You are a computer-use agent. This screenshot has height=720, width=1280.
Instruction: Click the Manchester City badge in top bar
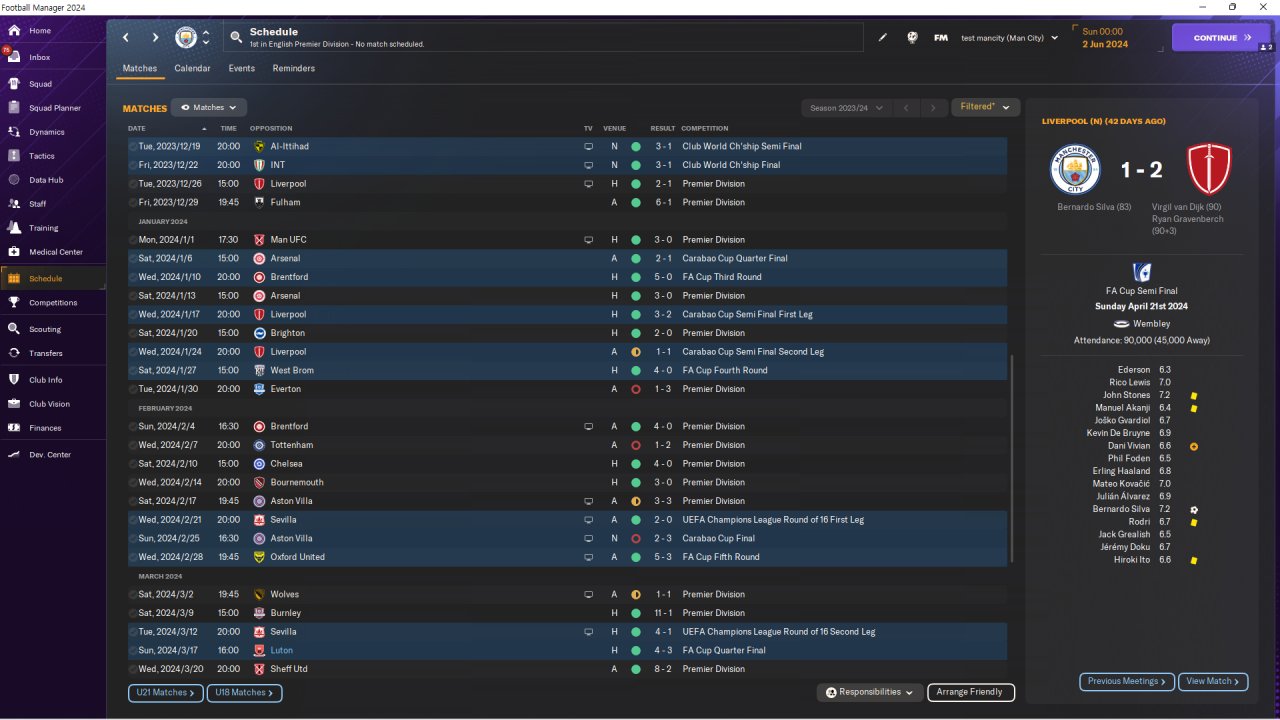coord(186,38)
